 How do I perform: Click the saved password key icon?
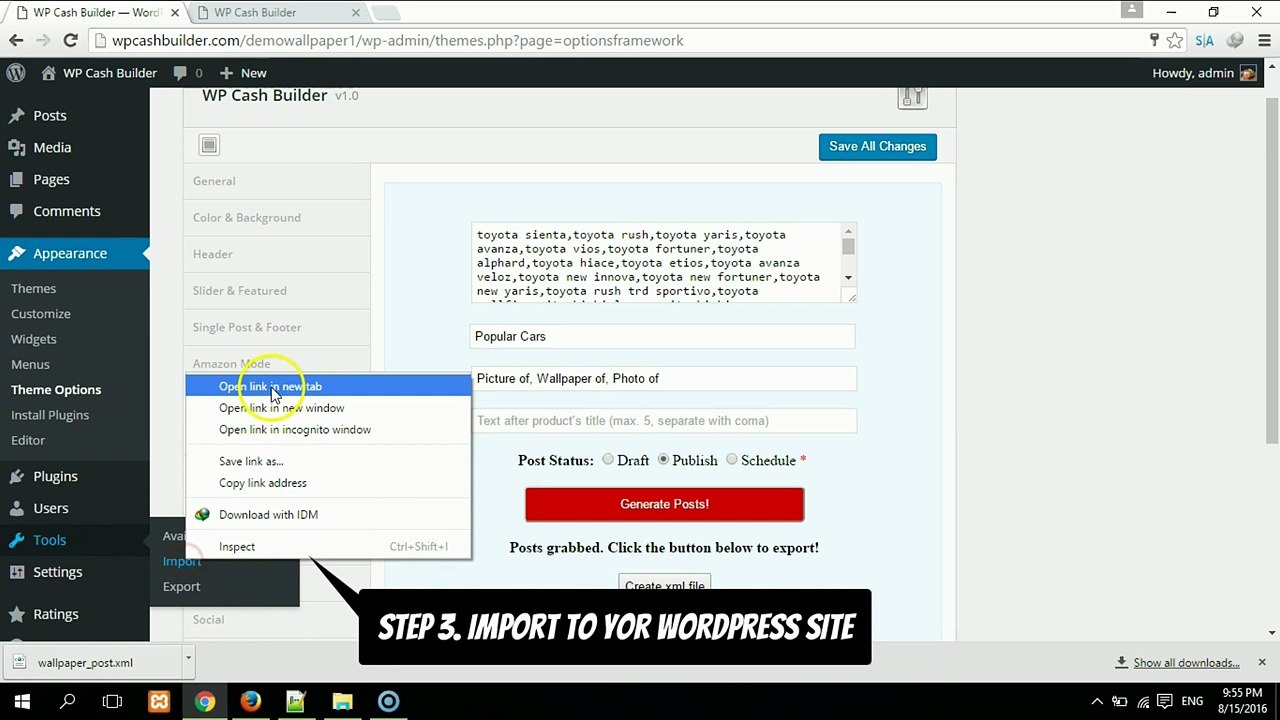click(1155, 41)
